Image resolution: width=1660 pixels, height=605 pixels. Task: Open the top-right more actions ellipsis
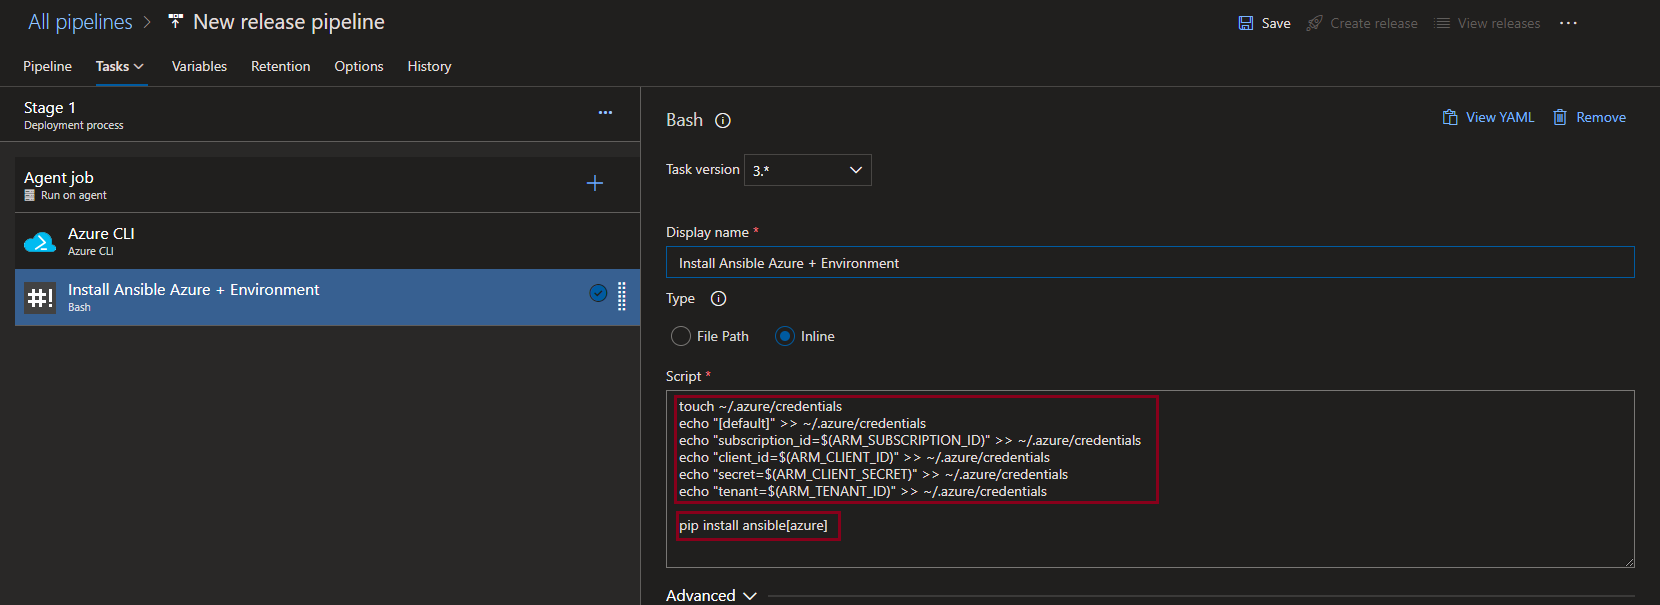(x=1568, y=23)
